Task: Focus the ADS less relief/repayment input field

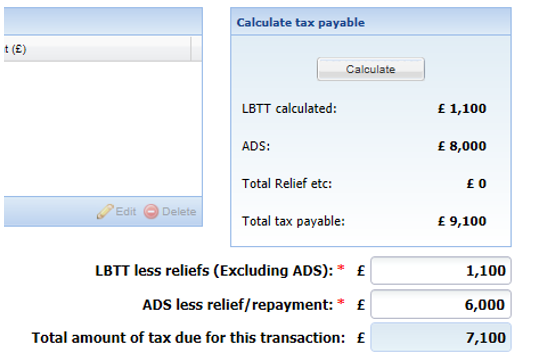Action: 441,304
